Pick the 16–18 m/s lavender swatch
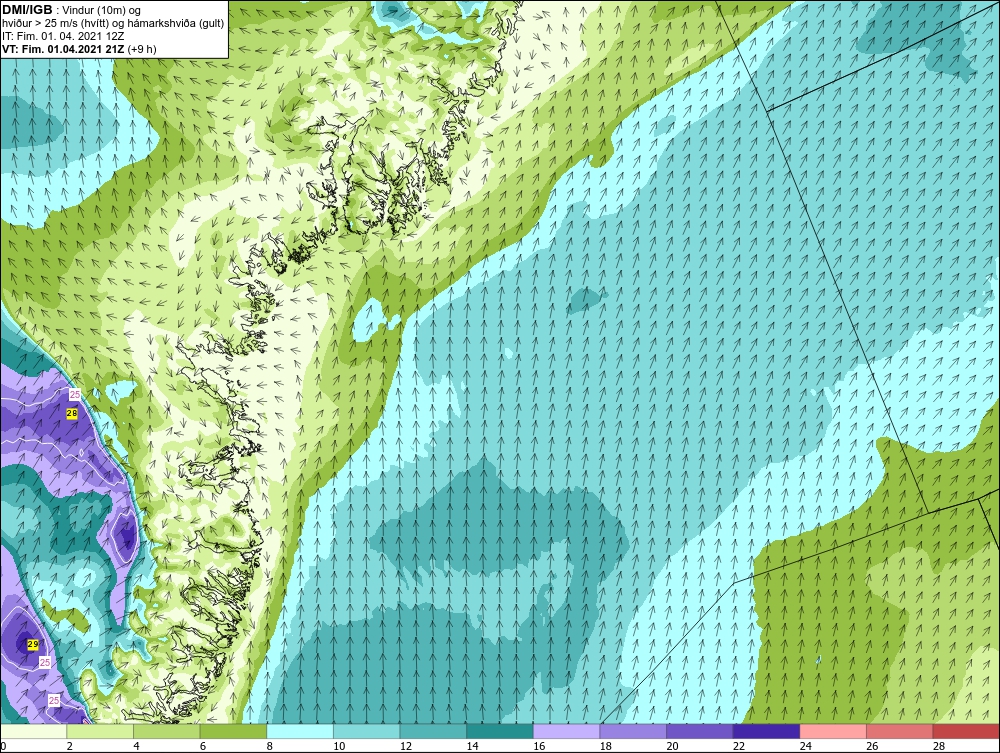The image size is (1000, 753). coord(566,731)
